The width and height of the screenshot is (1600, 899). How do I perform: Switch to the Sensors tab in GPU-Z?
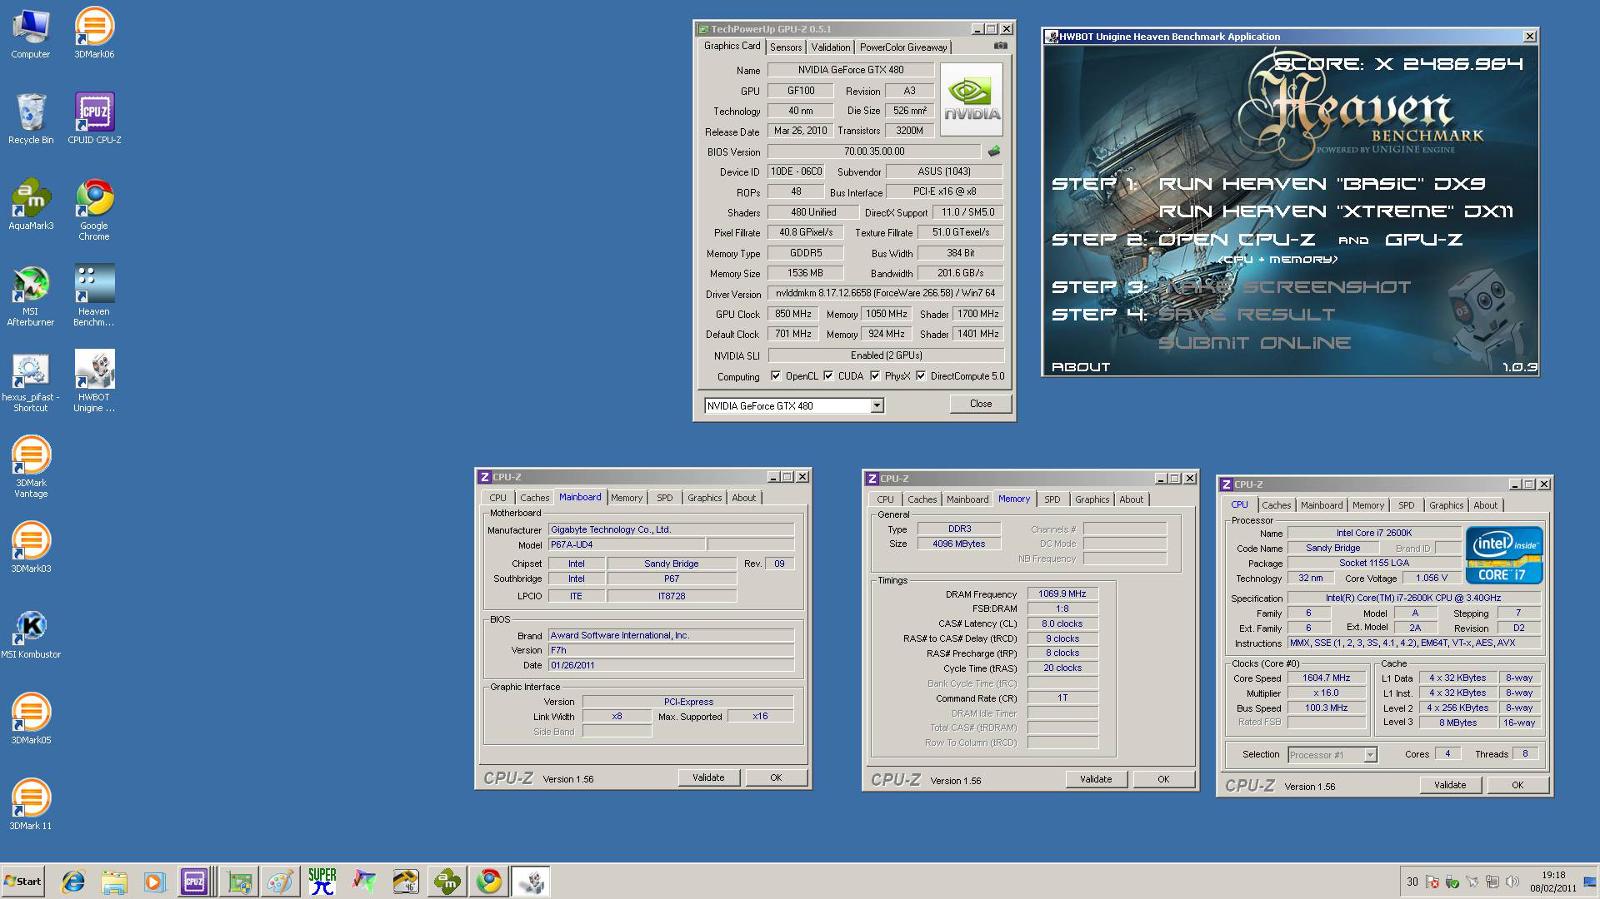click(785, 47)
